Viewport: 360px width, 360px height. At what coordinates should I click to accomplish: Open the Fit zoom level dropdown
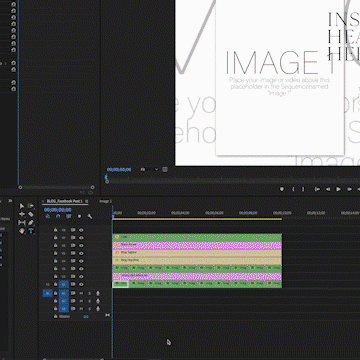[x=149, y=169]
